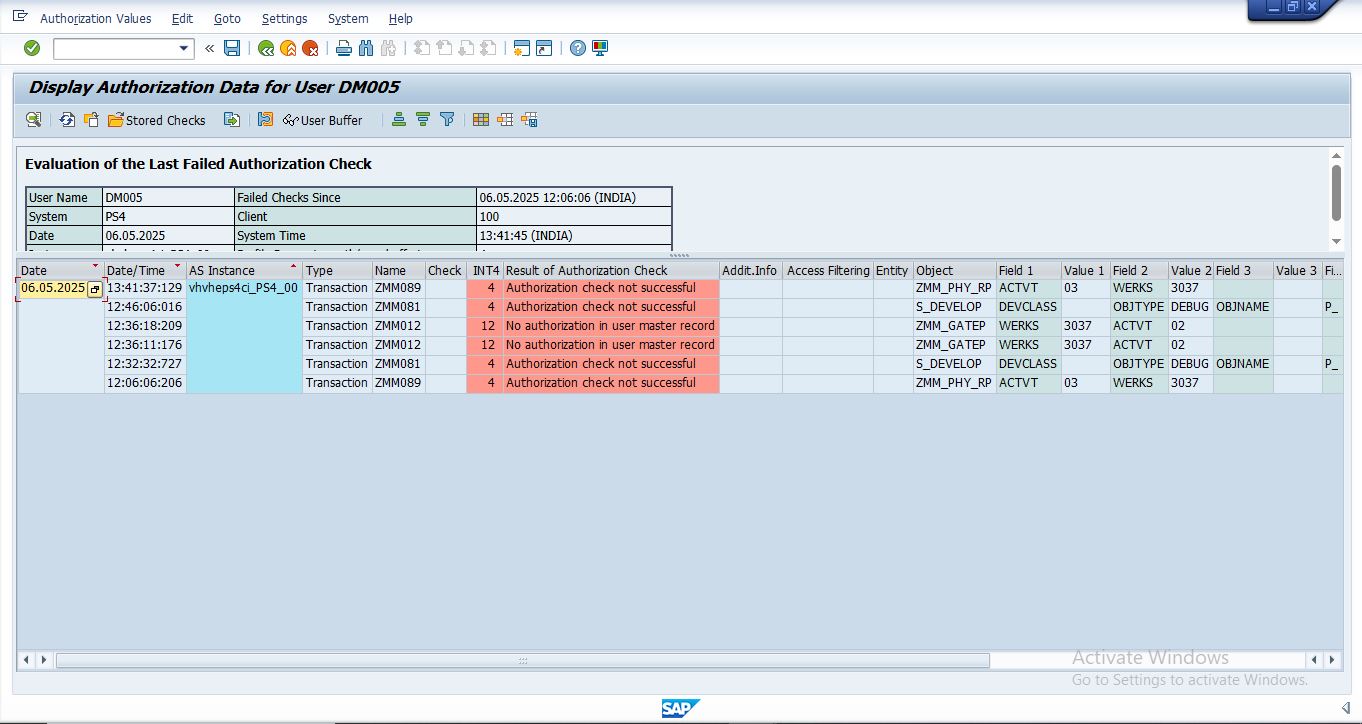This screenshot has height=724, width=1362.
Task: Click the Sort Ascending icon
Action: tap(399, 120)
